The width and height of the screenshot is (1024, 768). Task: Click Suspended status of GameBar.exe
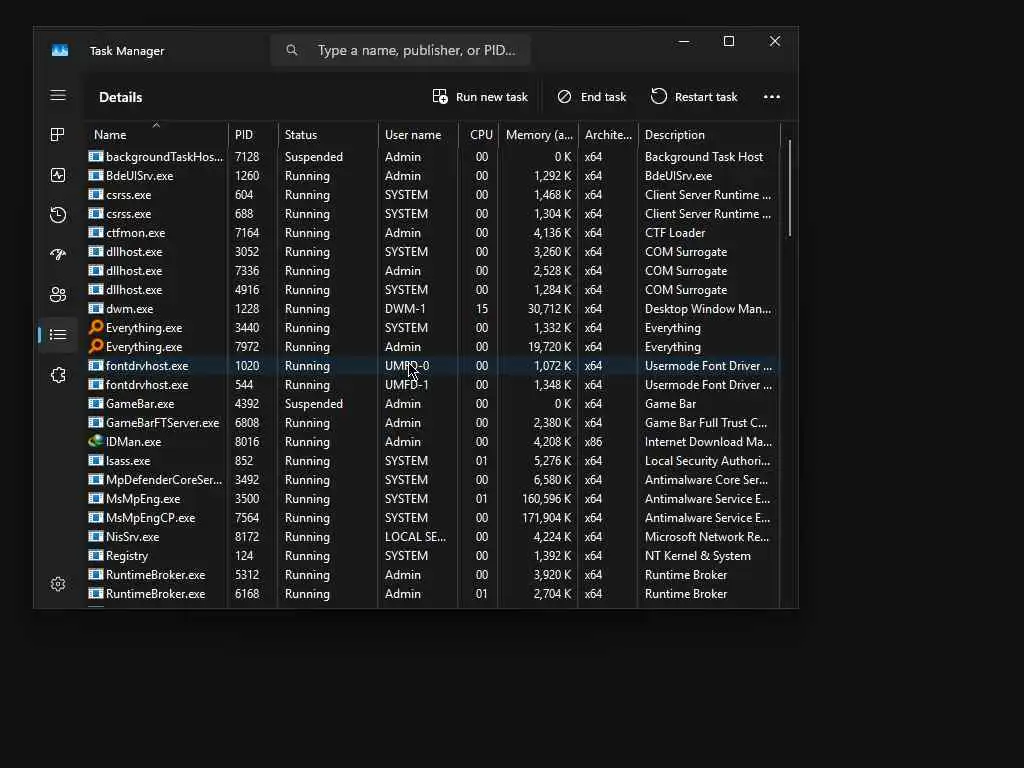(x=313, y=404)
